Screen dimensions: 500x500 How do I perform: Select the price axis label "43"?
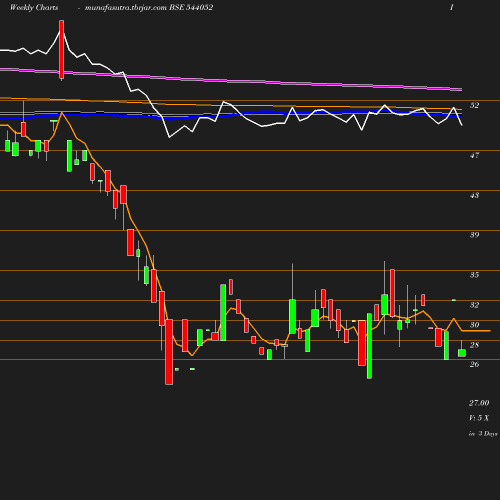[x=474, y=195]
